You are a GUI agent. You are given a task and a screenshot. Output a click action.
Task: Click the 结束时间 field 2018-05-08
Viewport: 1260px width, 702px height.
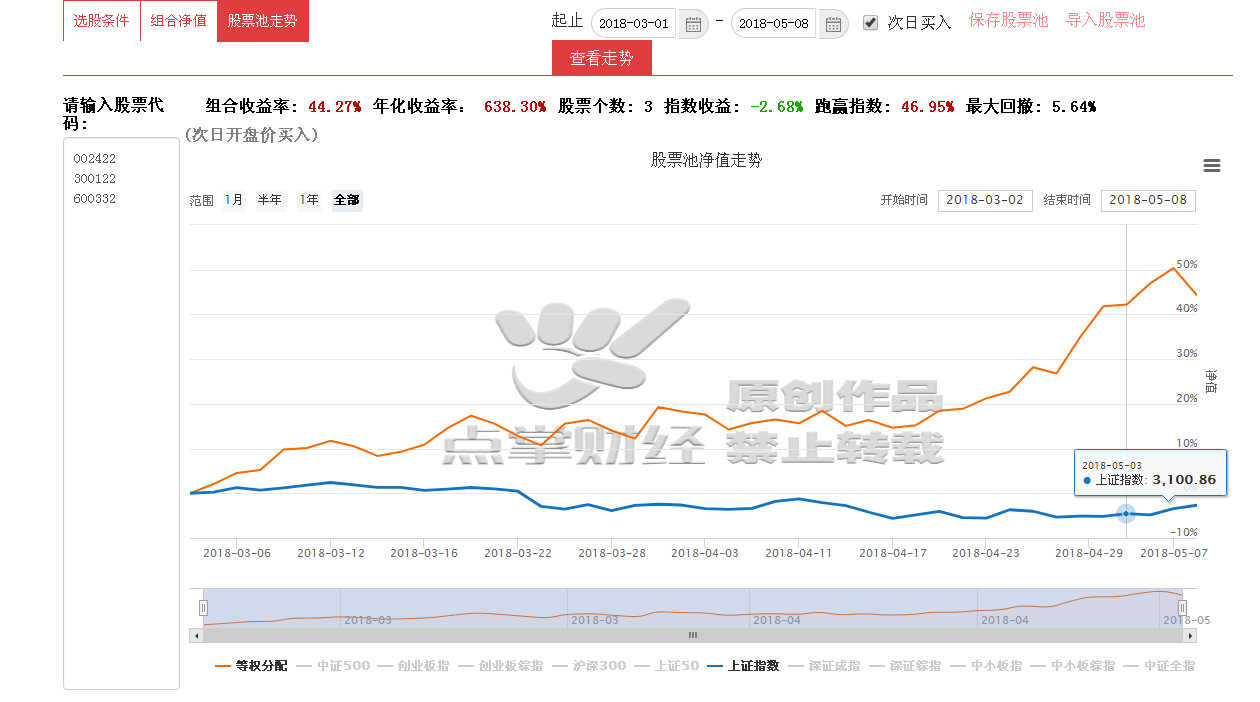point(1148,200)
